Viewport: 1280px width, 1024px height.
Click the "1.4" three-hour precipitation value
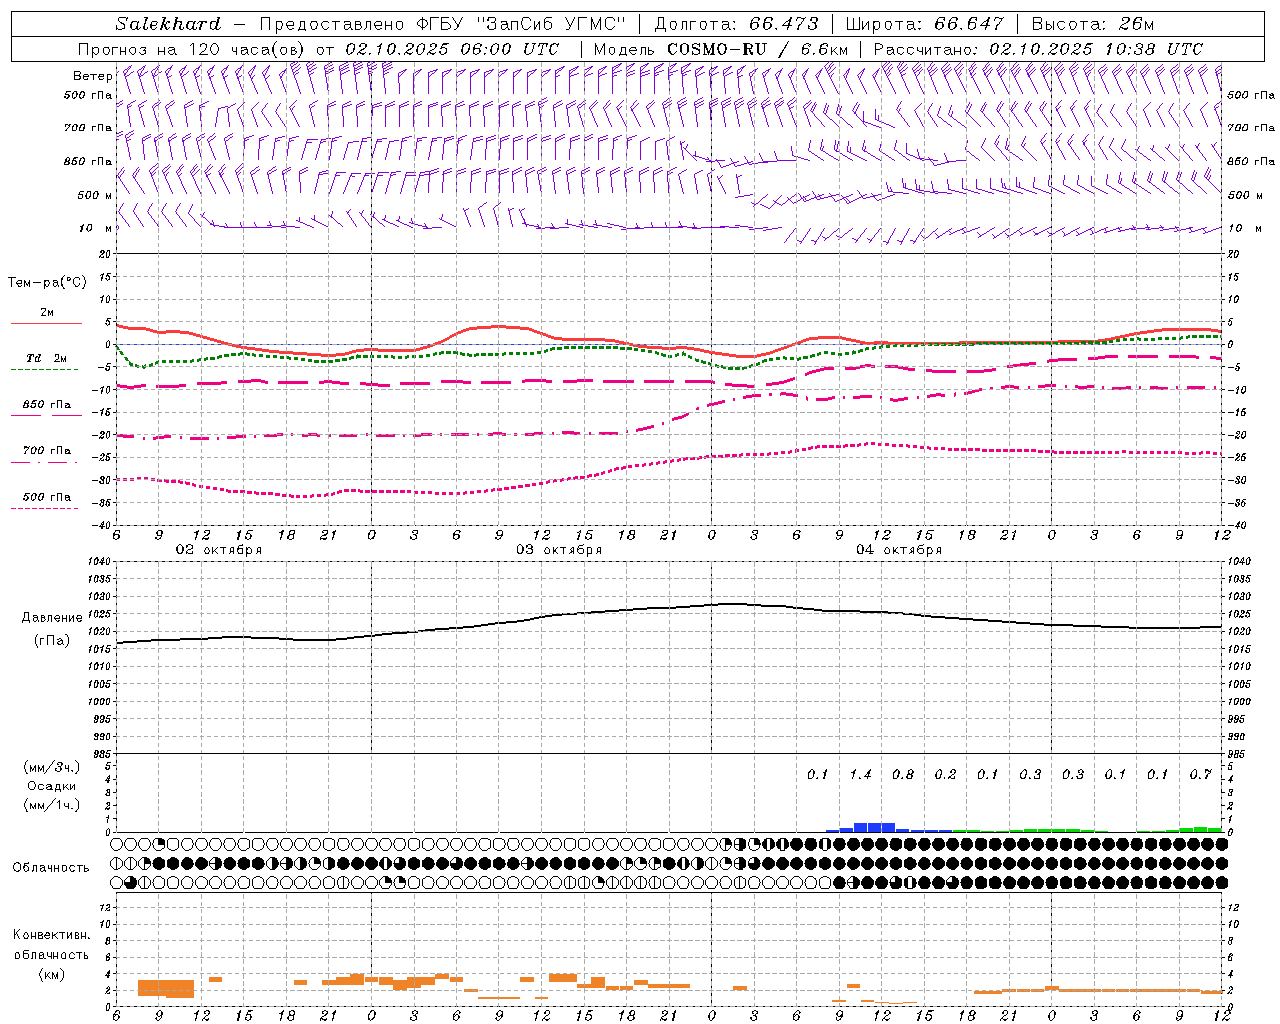(860, 775)
